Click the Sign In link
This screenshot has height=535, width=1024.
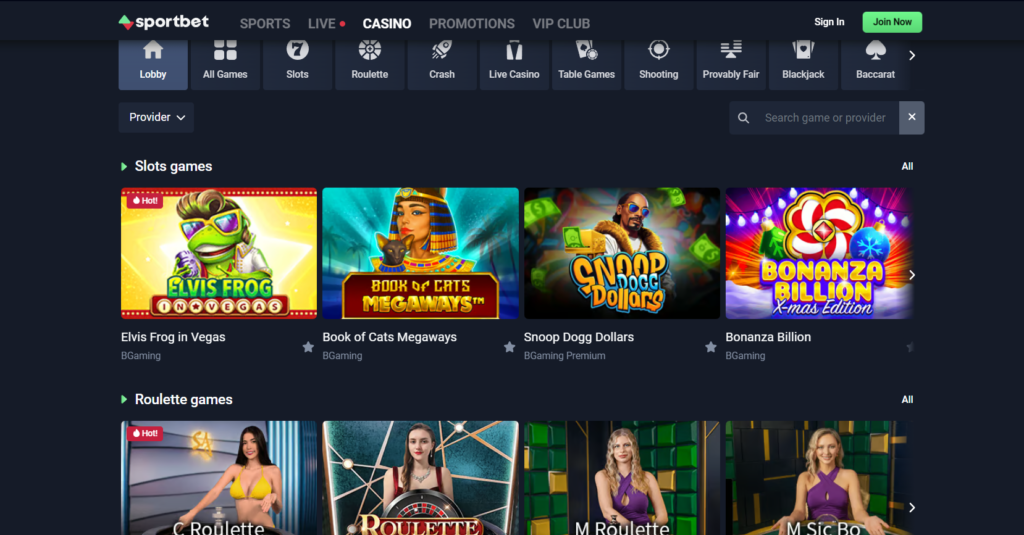tap(829, 22)
